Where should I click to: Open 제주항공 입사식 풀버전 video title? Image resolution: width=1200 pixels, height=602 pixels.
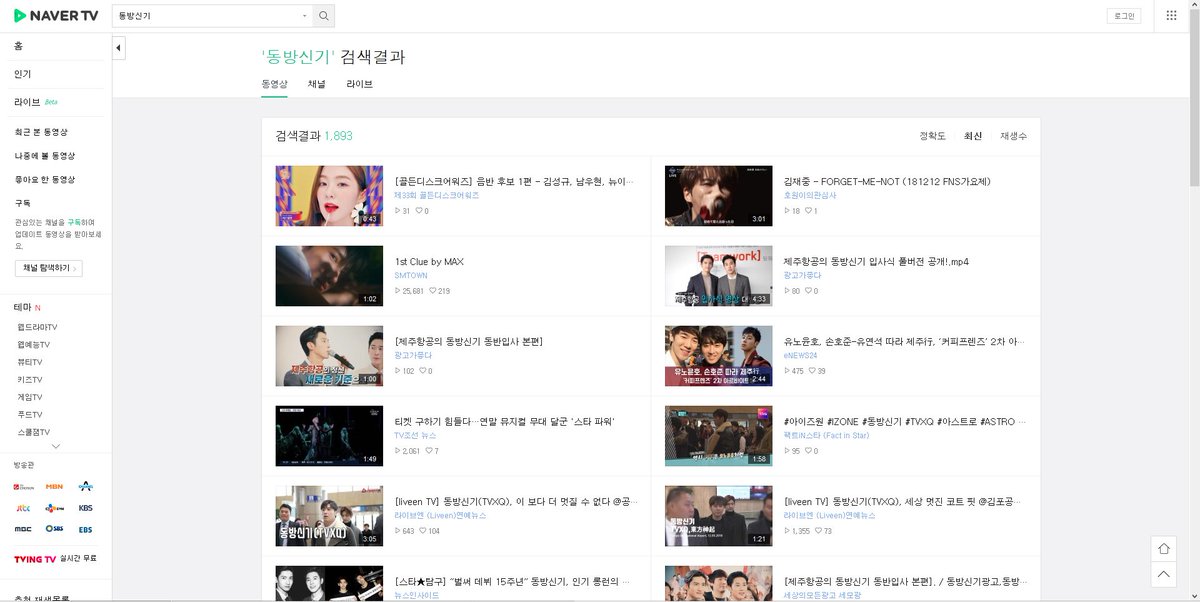(x=876, y=262)
